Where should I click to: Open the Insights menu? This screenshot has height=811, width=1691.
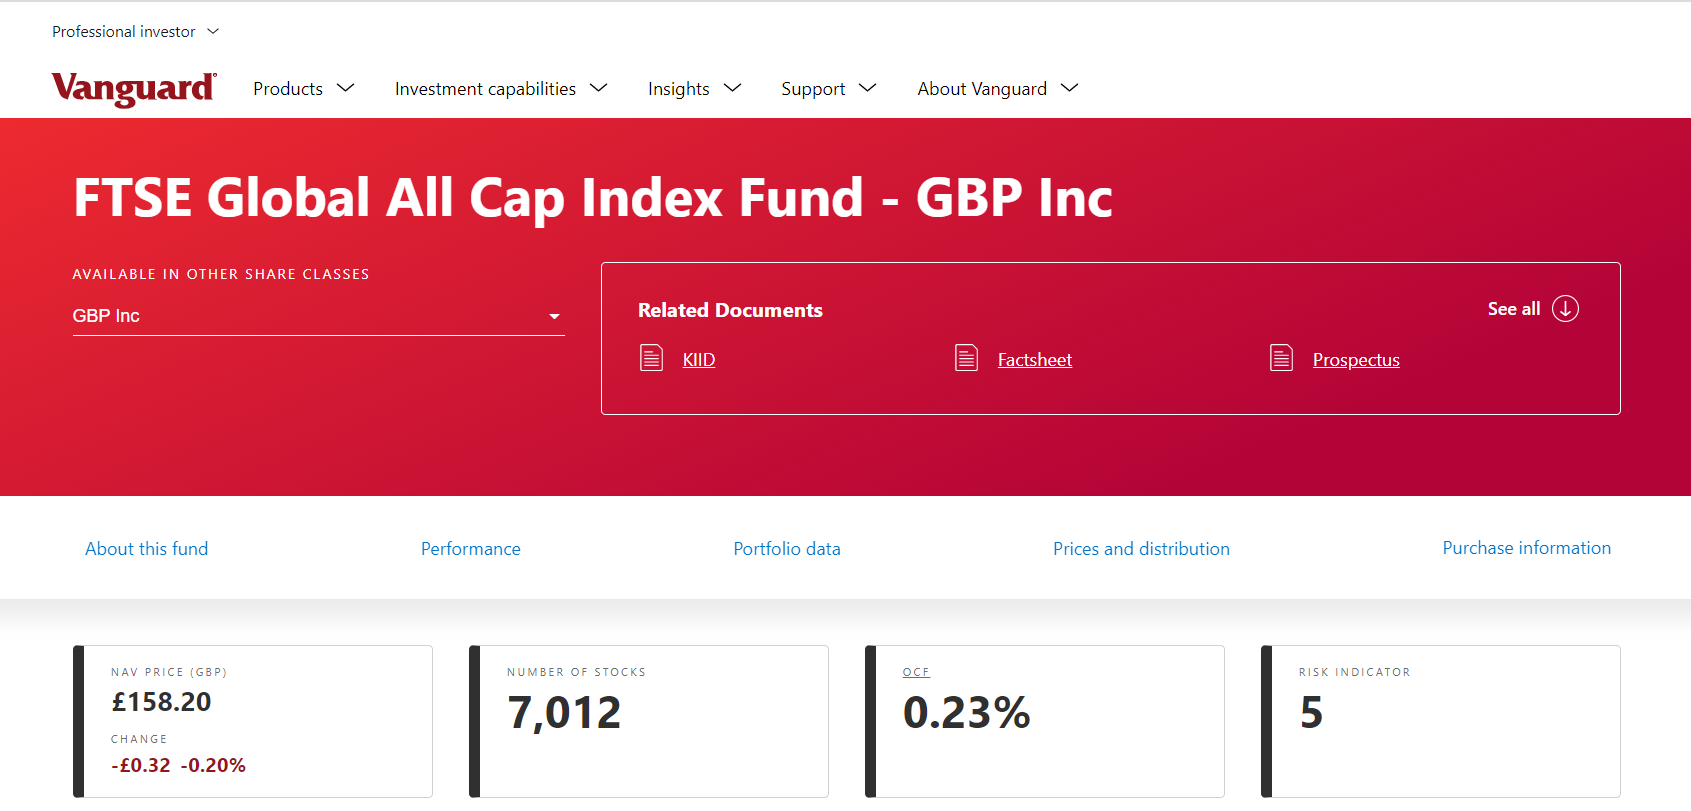click(694, 89)
